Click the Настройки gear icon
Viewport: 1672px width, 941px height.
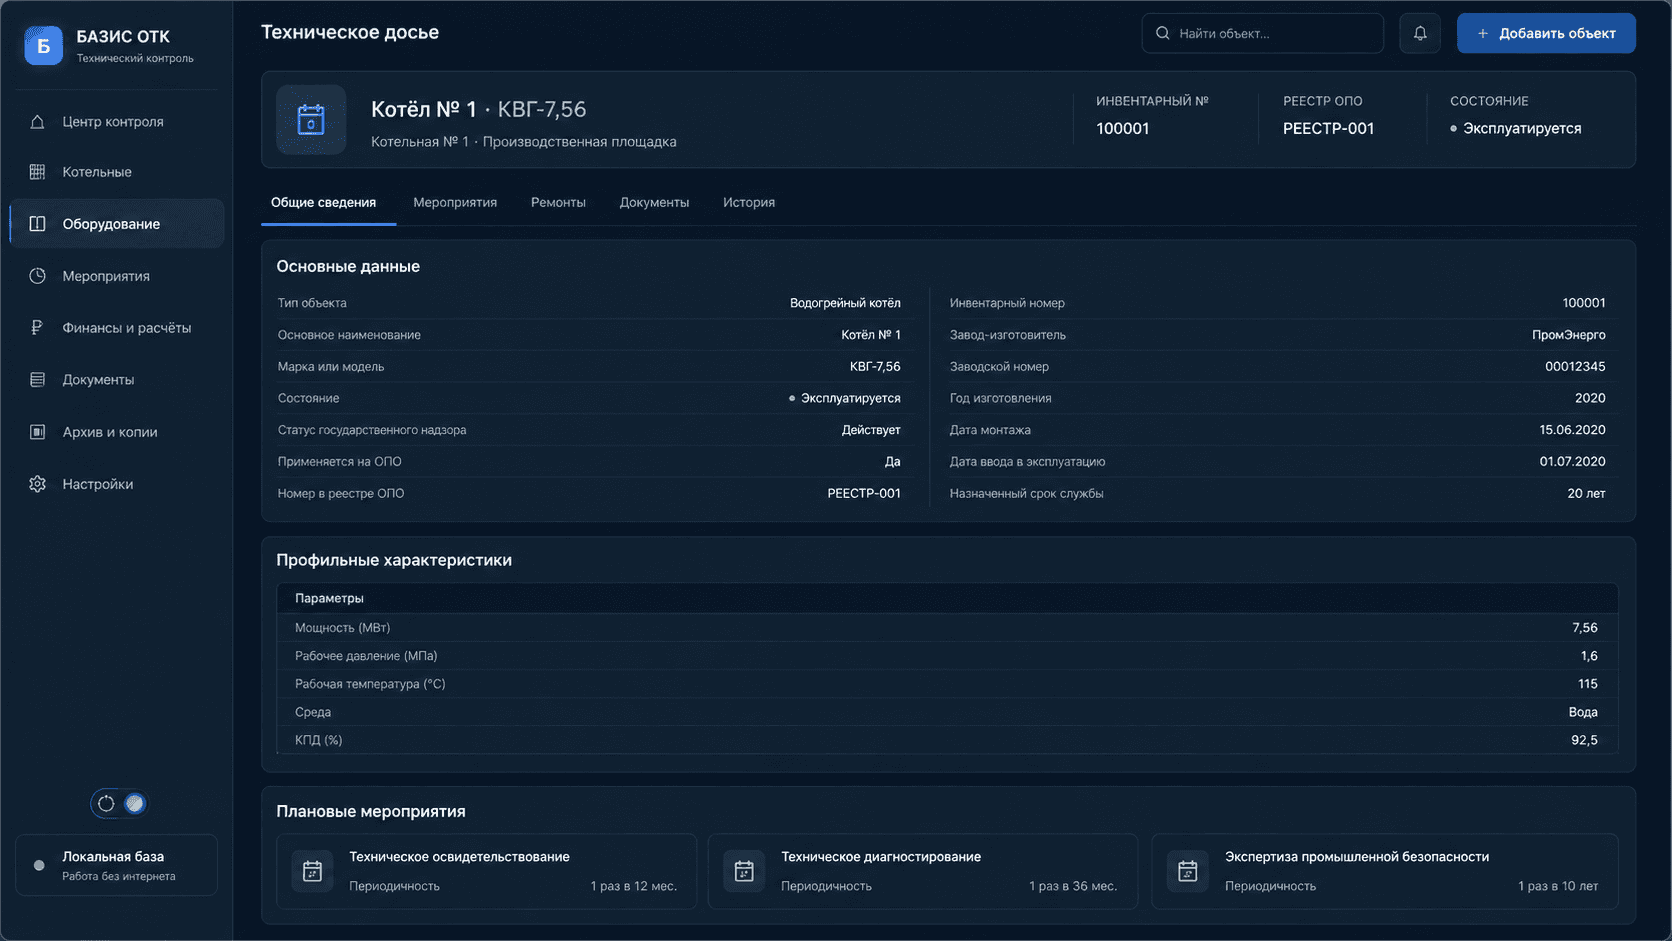(37, 484)
